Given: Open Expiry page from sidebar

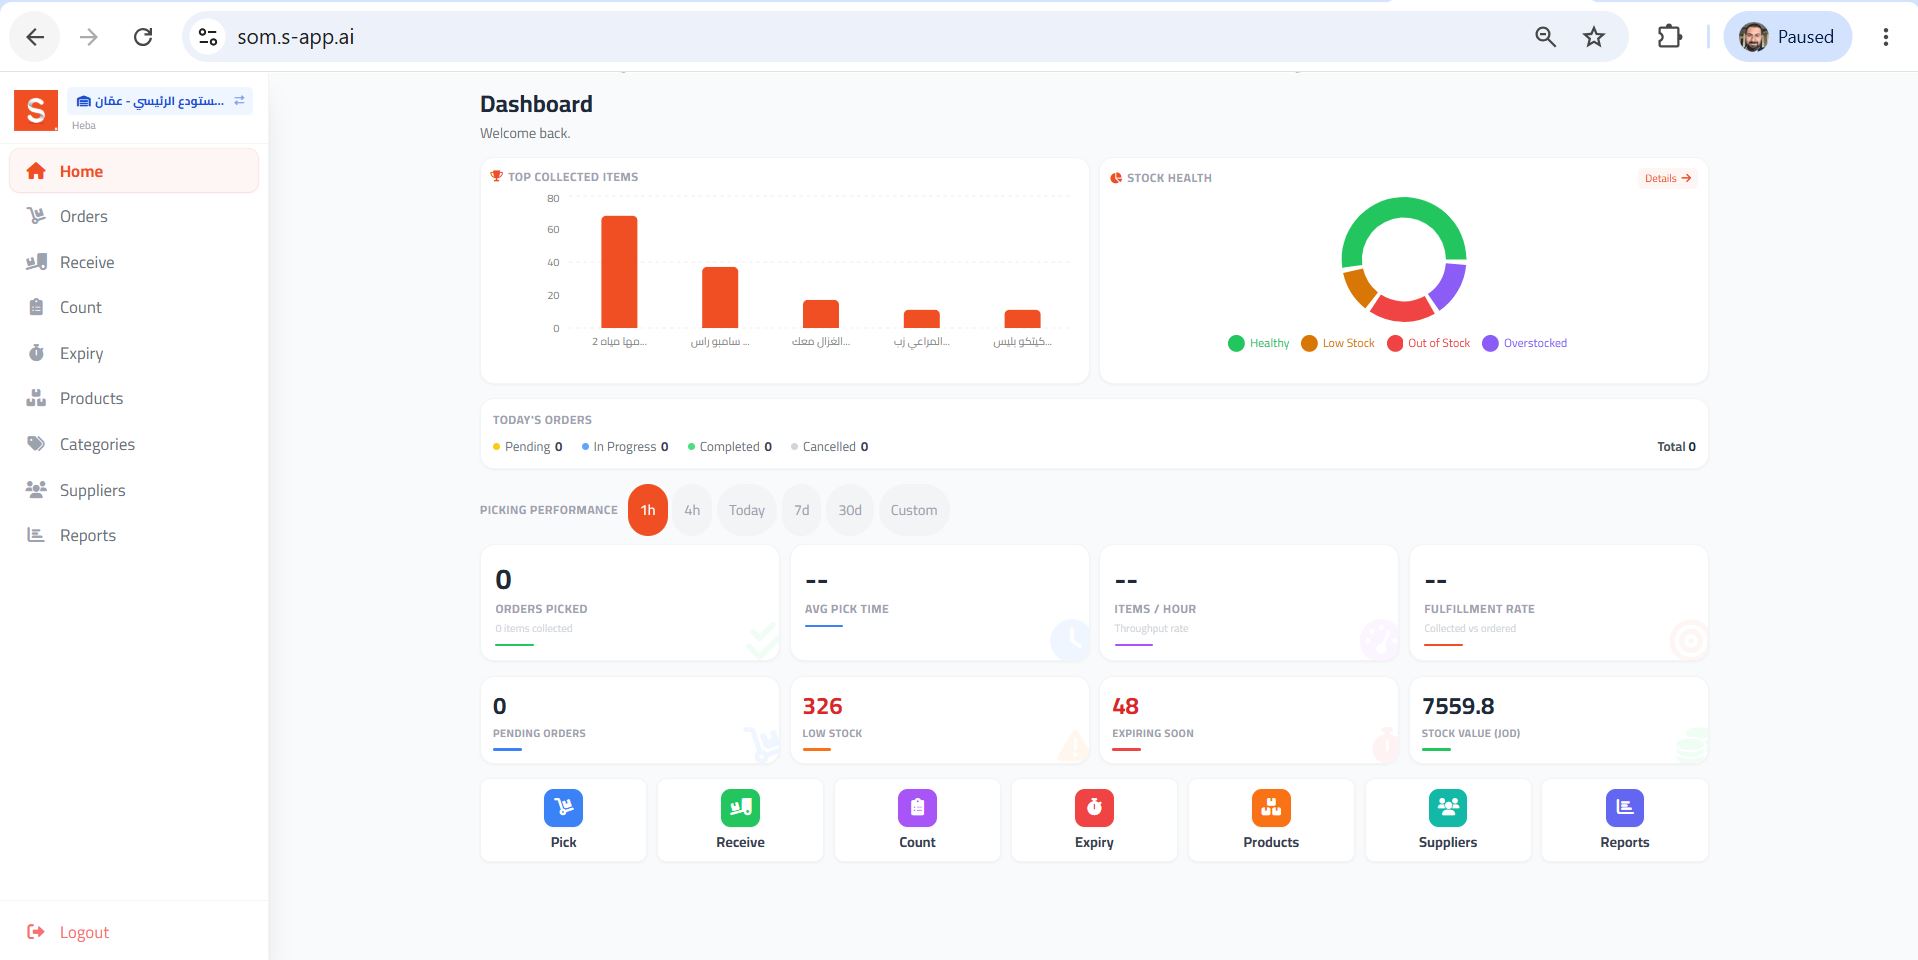Looking at the screenshot, I should pos(134,353).
